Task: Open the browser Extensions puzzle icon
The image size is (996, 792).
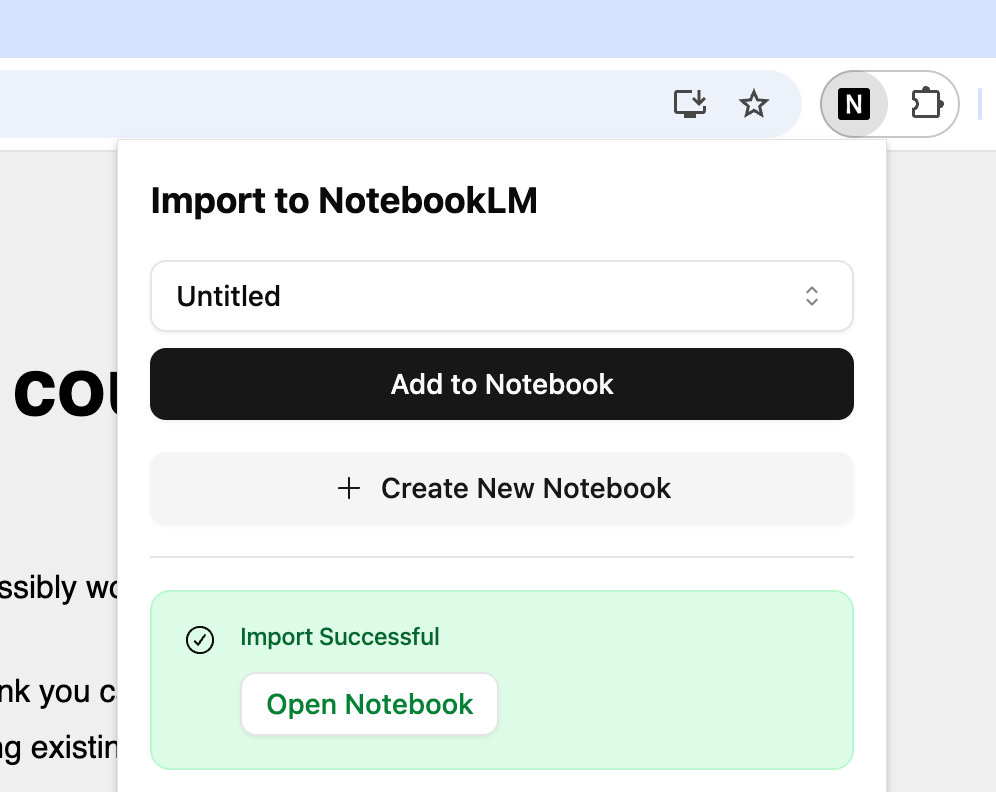Action: [x=927, y=104]
